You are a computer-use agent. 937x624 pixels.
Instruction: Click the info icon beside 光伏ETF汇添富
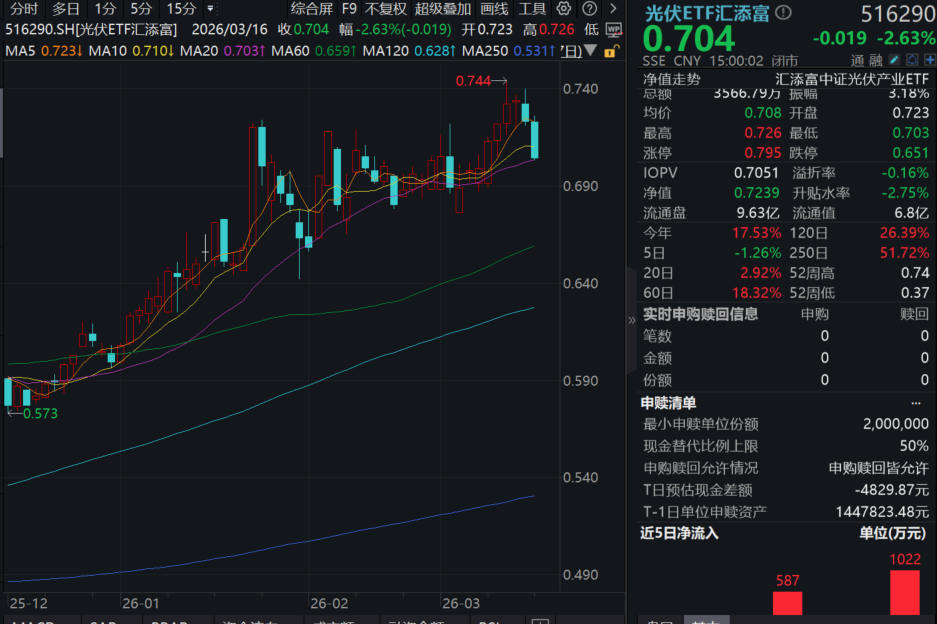tap(782, 13)
